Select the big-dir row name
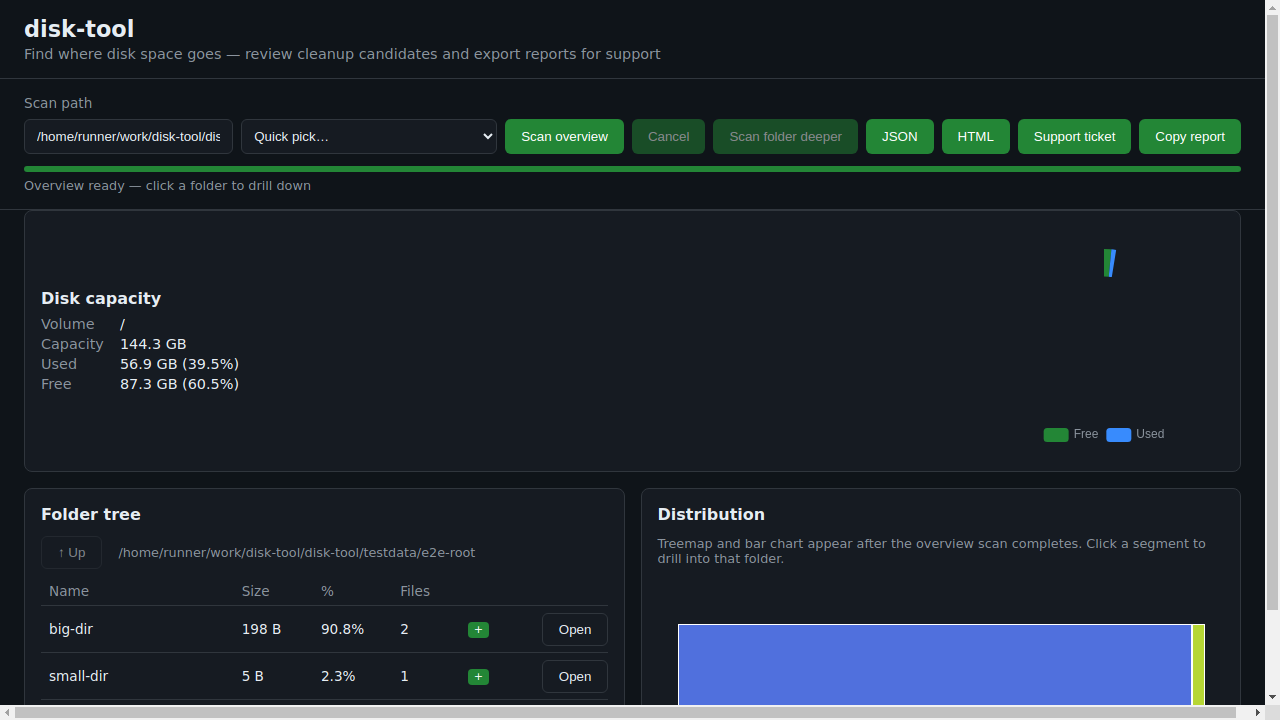The width and height of the screenshot is (1280, 720). (x=71, y=630)
